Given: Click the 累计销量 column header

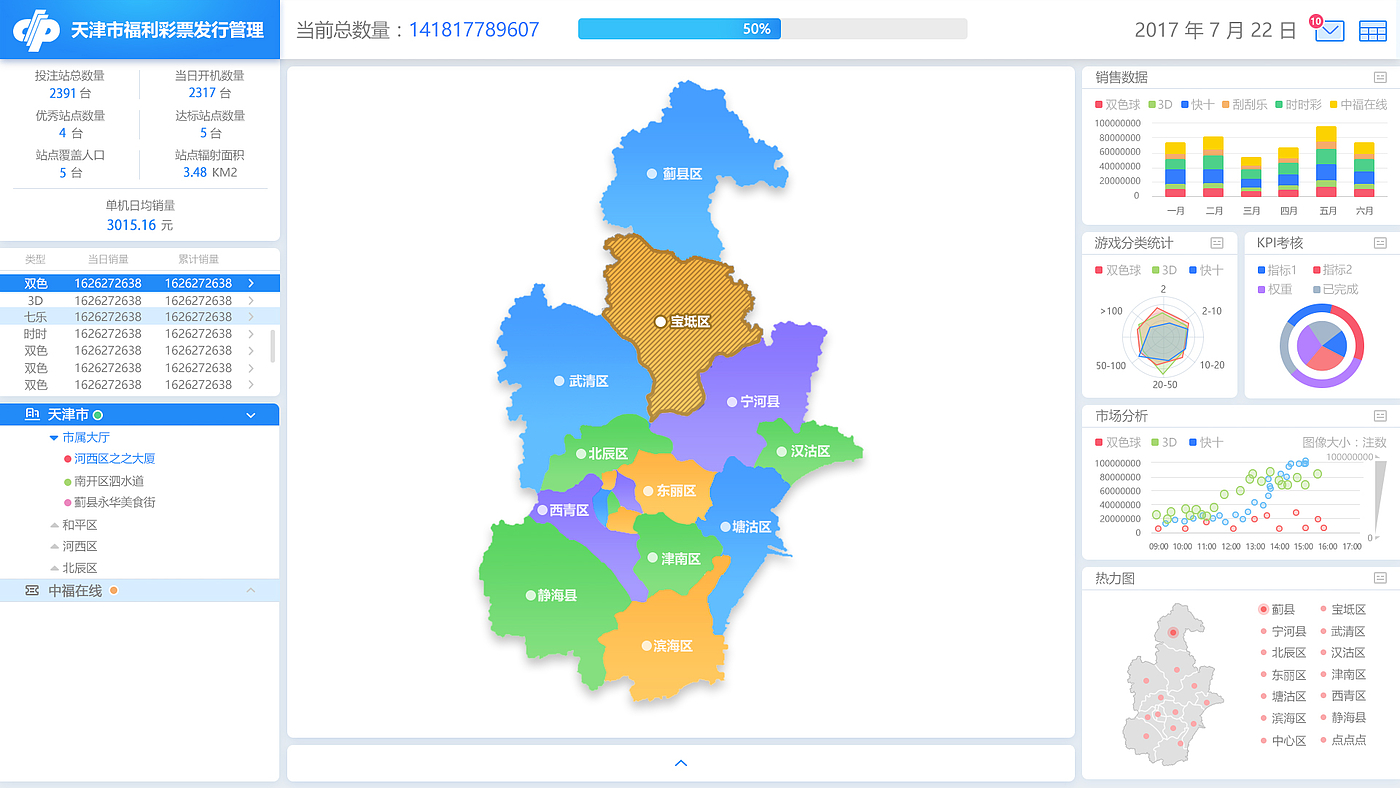Looking at the screenshot, I should [198, 259].
